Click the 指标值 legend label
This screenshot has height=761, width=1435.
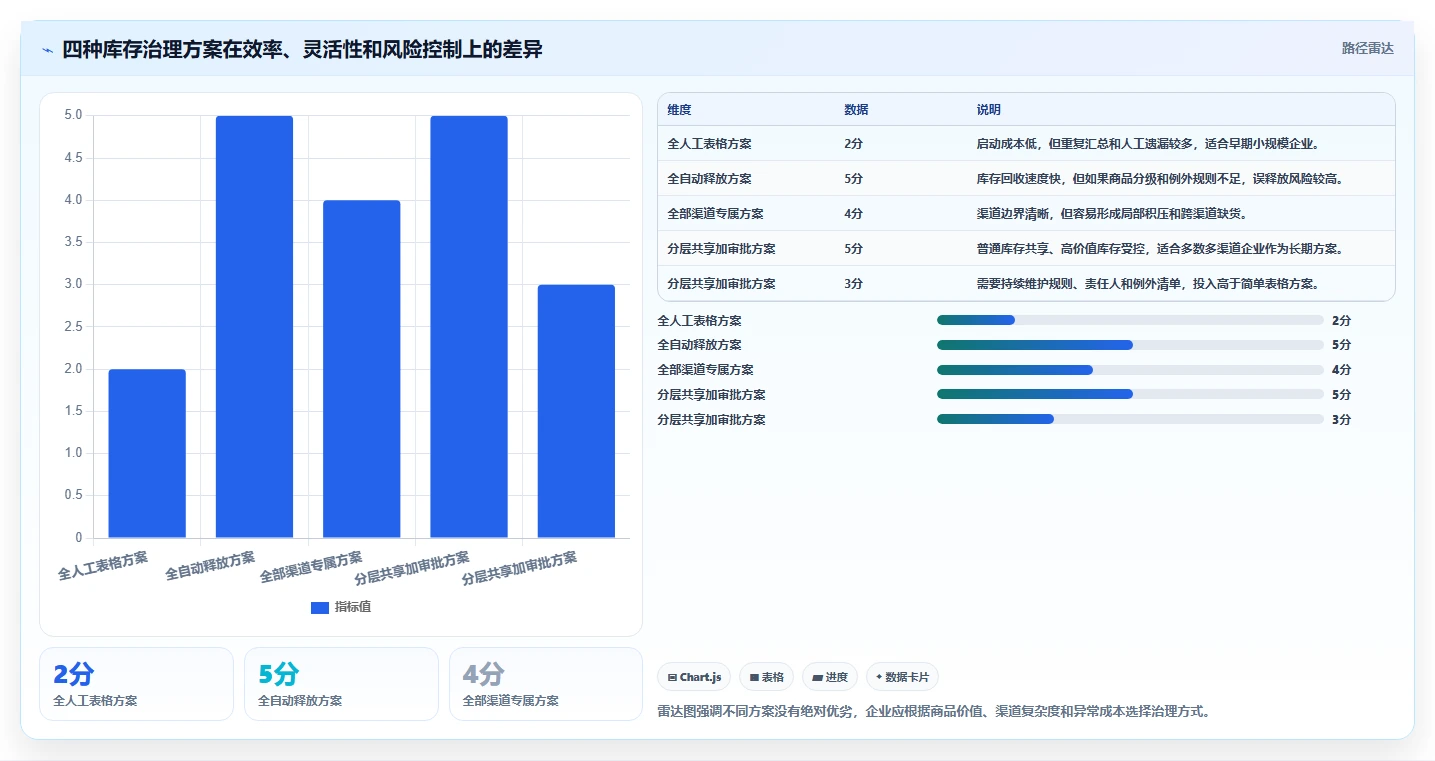[x=353, y=607]
